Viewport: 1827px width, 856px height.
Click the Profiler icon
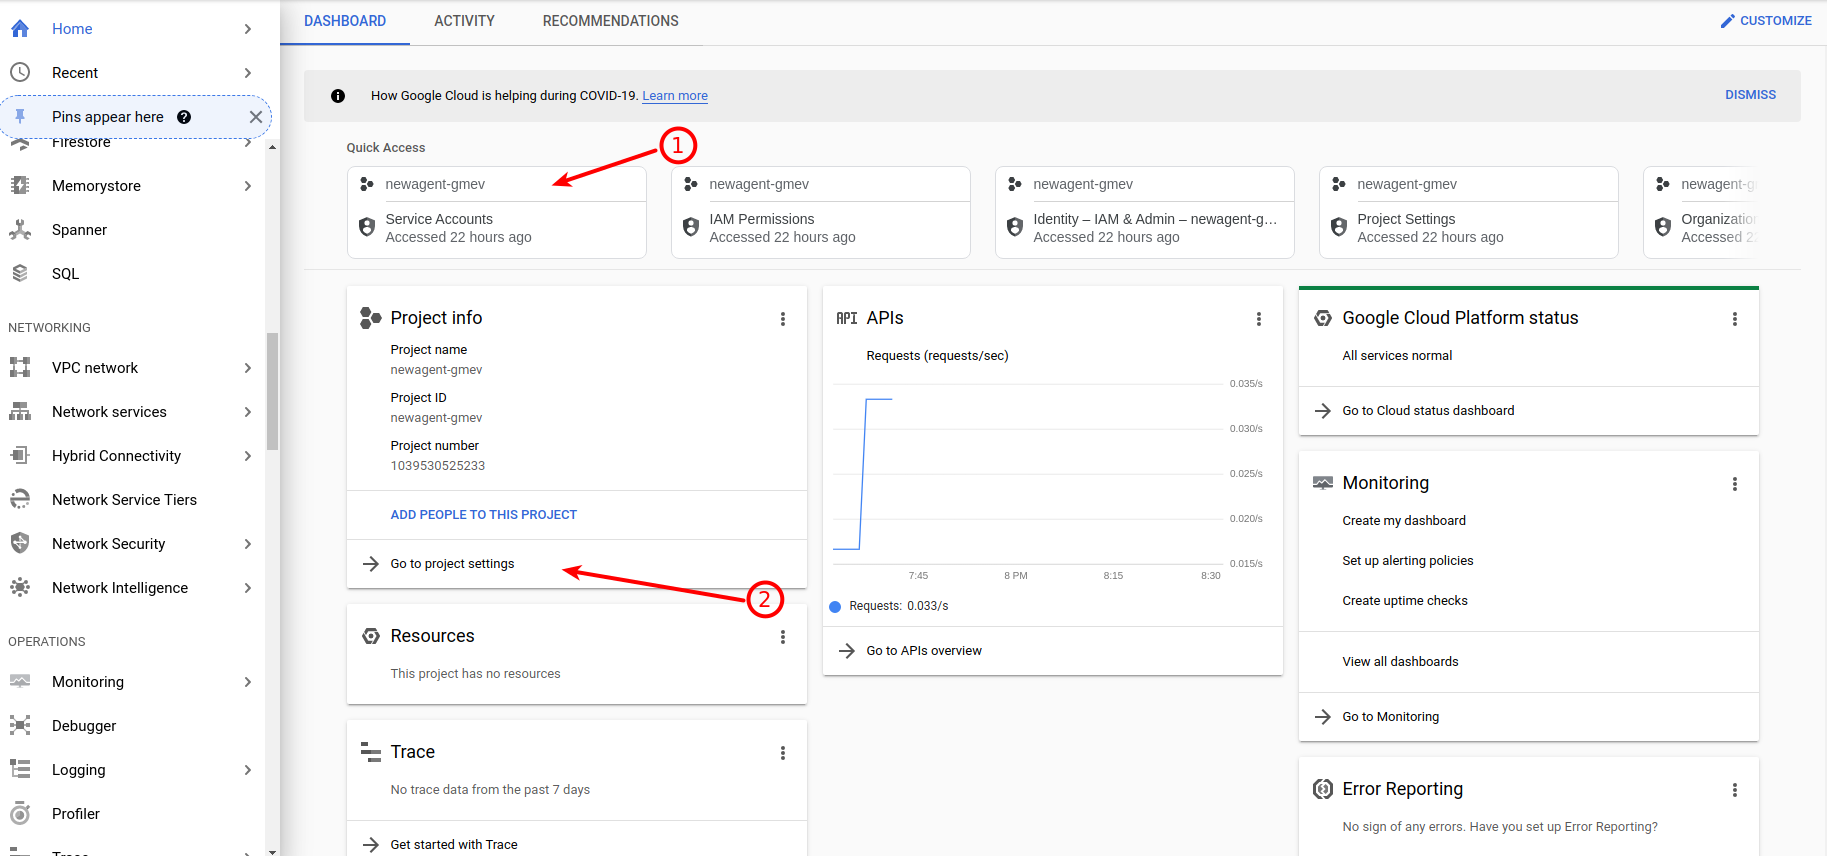[20, 814]
